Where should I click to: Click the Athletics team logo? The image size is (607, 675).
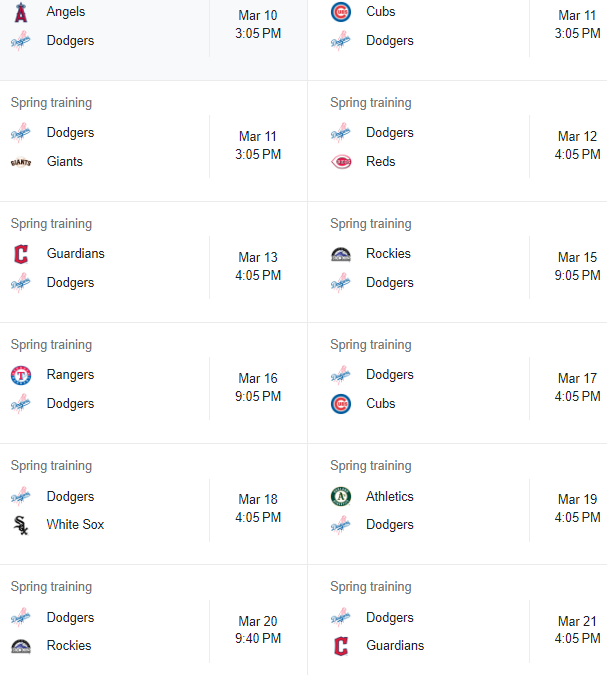(x=341, y=496)
